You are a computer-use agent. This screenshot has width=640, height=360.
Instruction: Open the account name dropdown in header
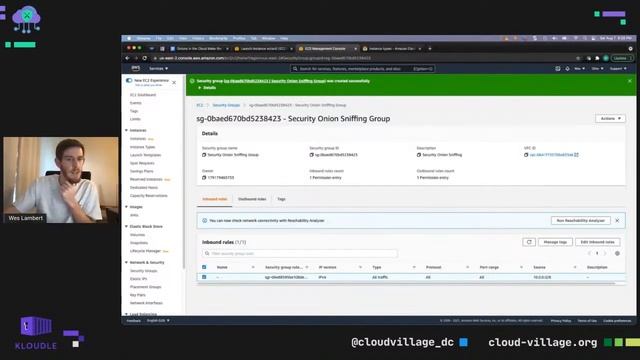[x=580, y=69]
